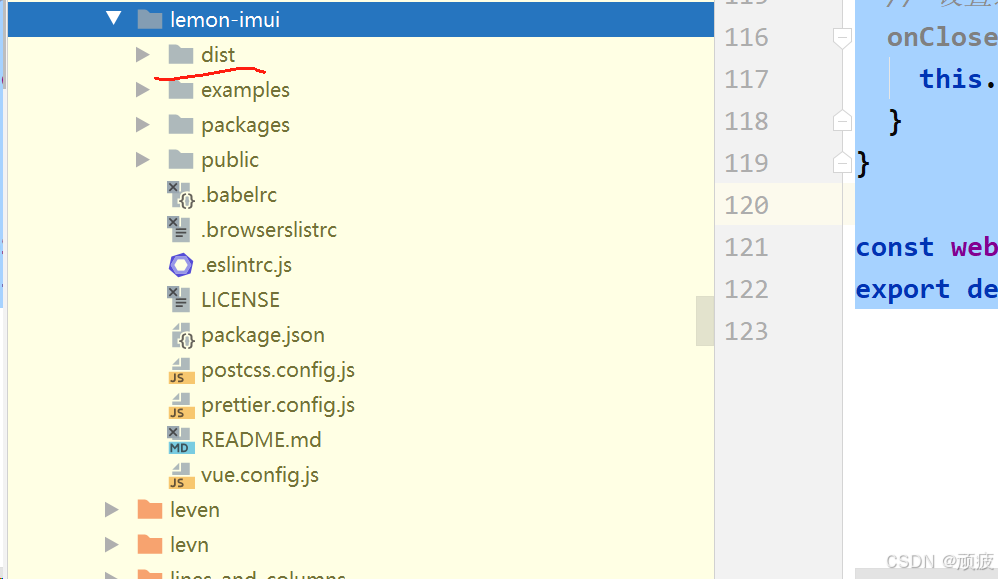This screenshot has width=998, height=579.
Task: Select the ESLint icon next to .eslintrc.js
Action: click(x=180, y=264)
